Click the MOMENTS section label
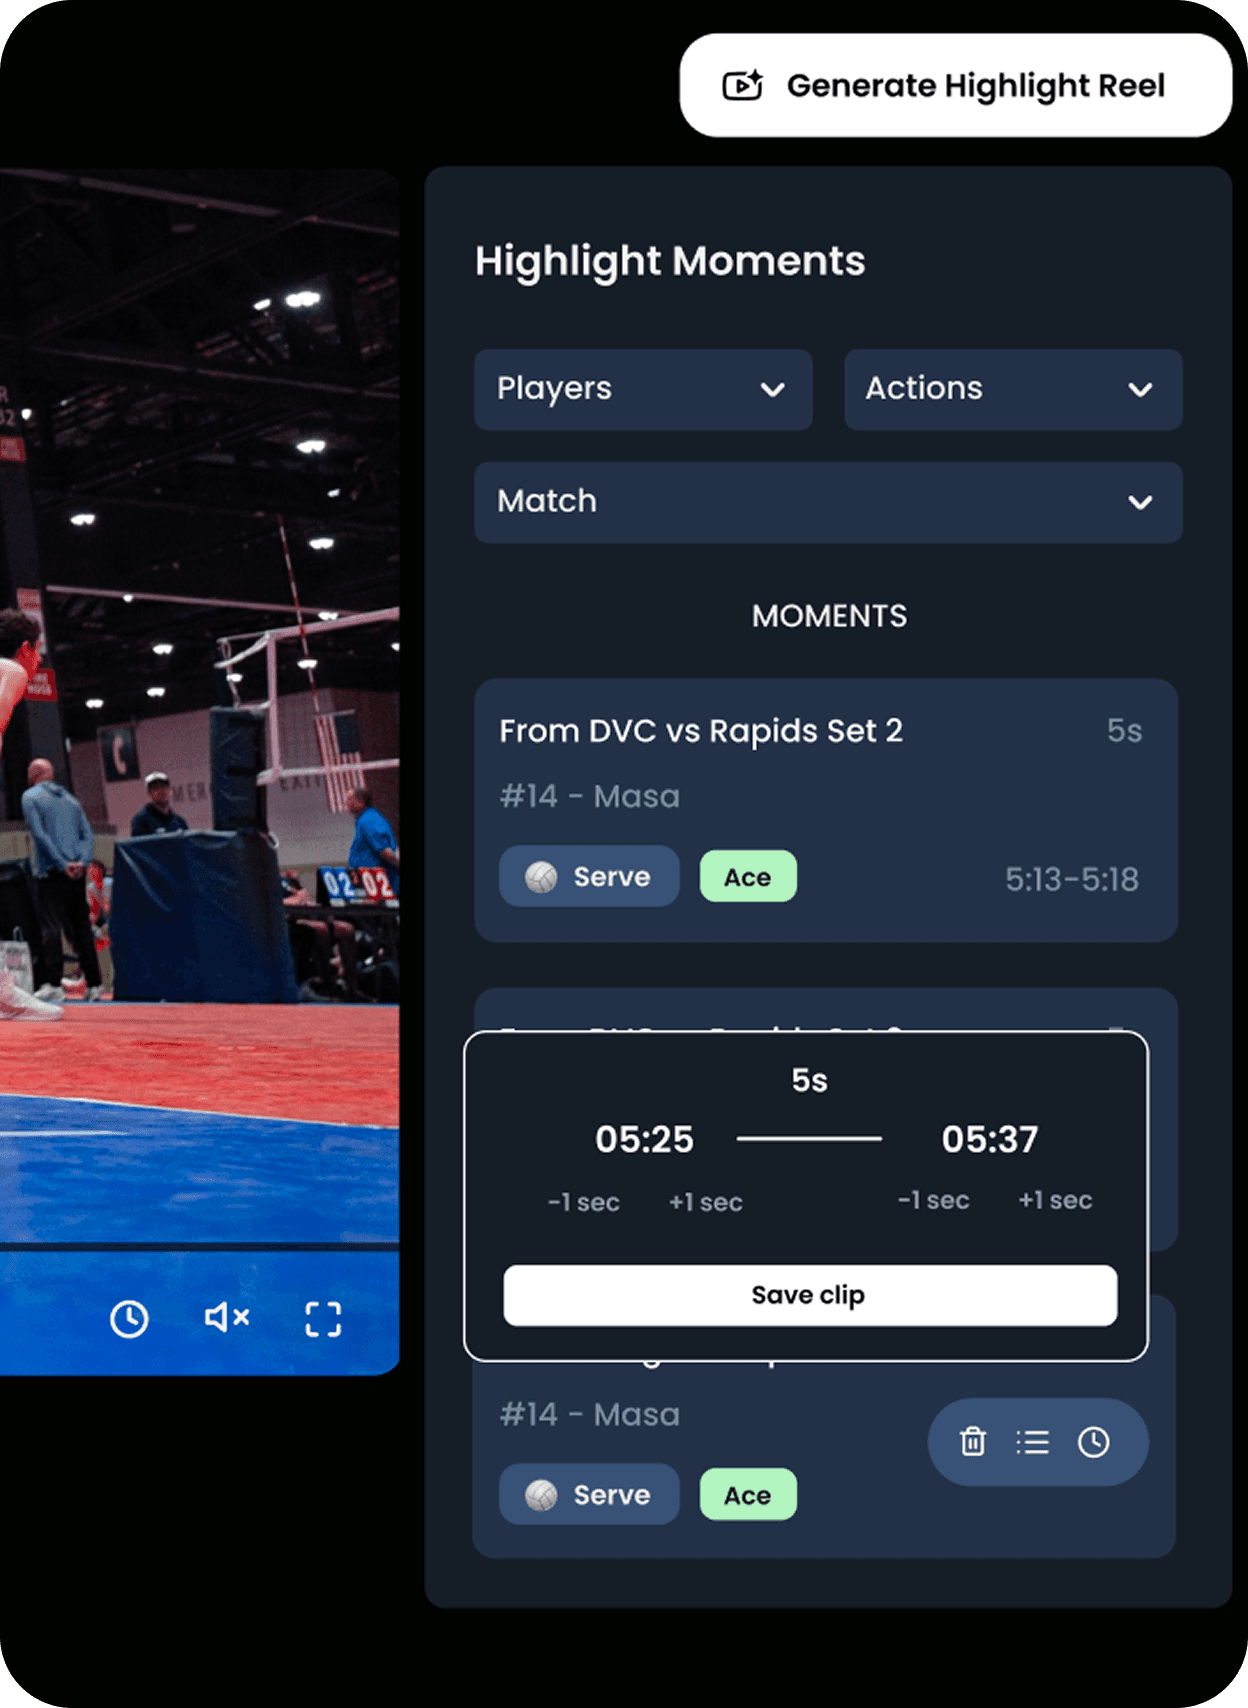 [x=830, y=616]
